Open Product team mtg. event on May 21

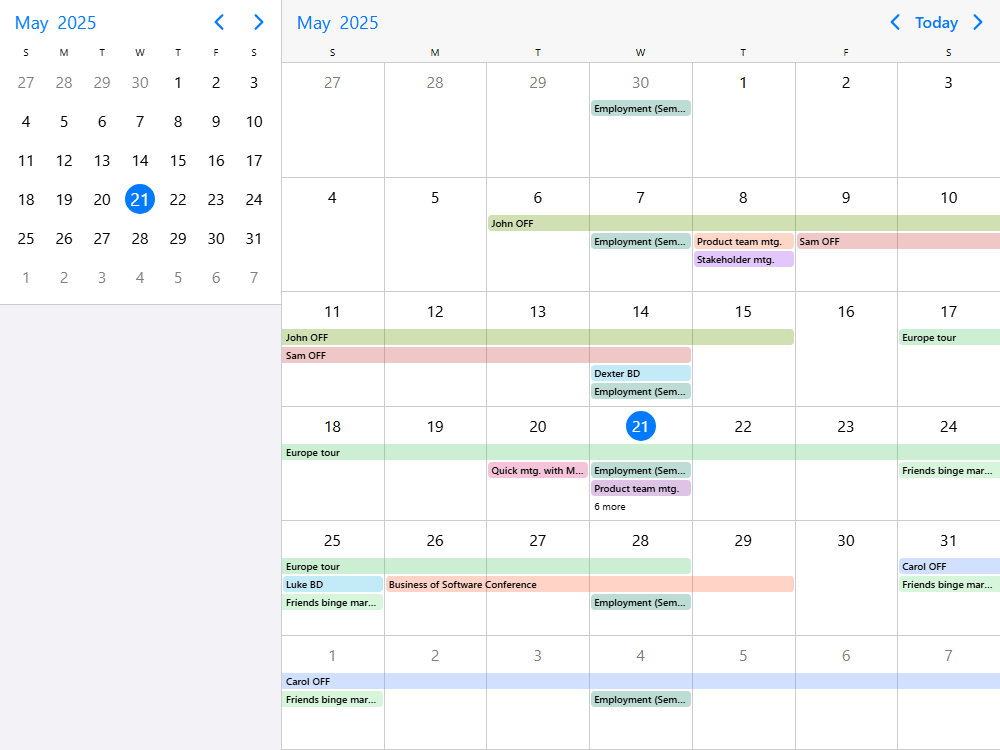coord(640,488)
